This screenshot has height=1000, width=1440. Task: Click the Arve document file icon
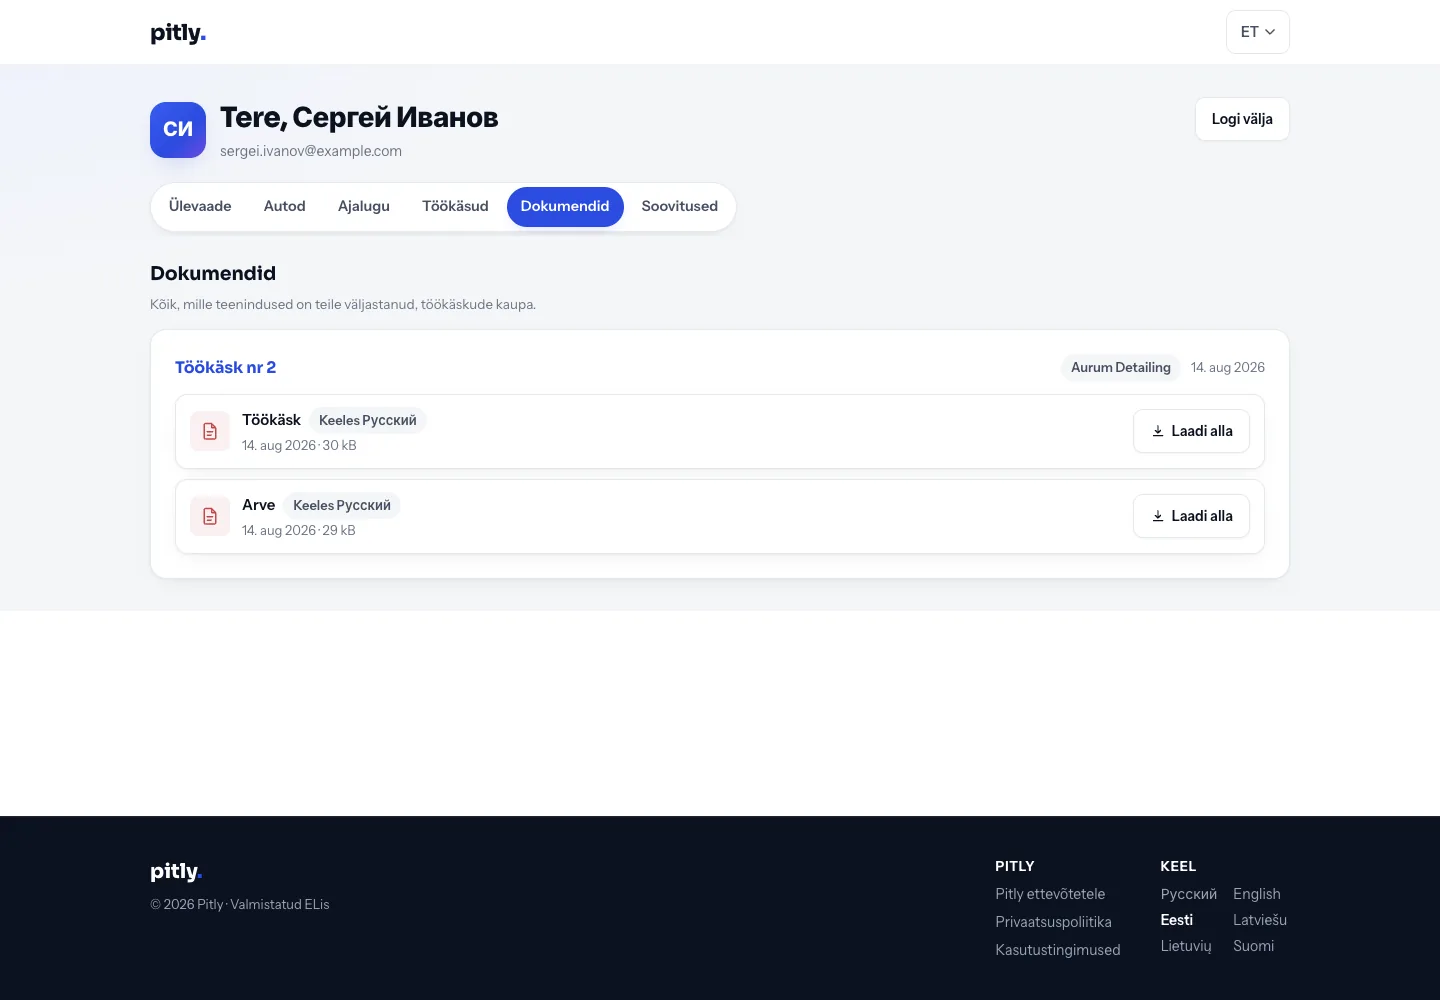pyautogui.click(x=210, y=516)
